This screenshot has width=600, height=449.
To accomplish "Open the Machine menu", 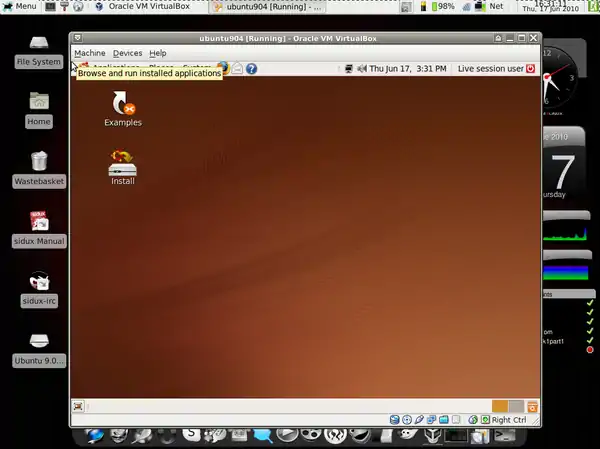I will pyautogui.click(x=89, y=53).
